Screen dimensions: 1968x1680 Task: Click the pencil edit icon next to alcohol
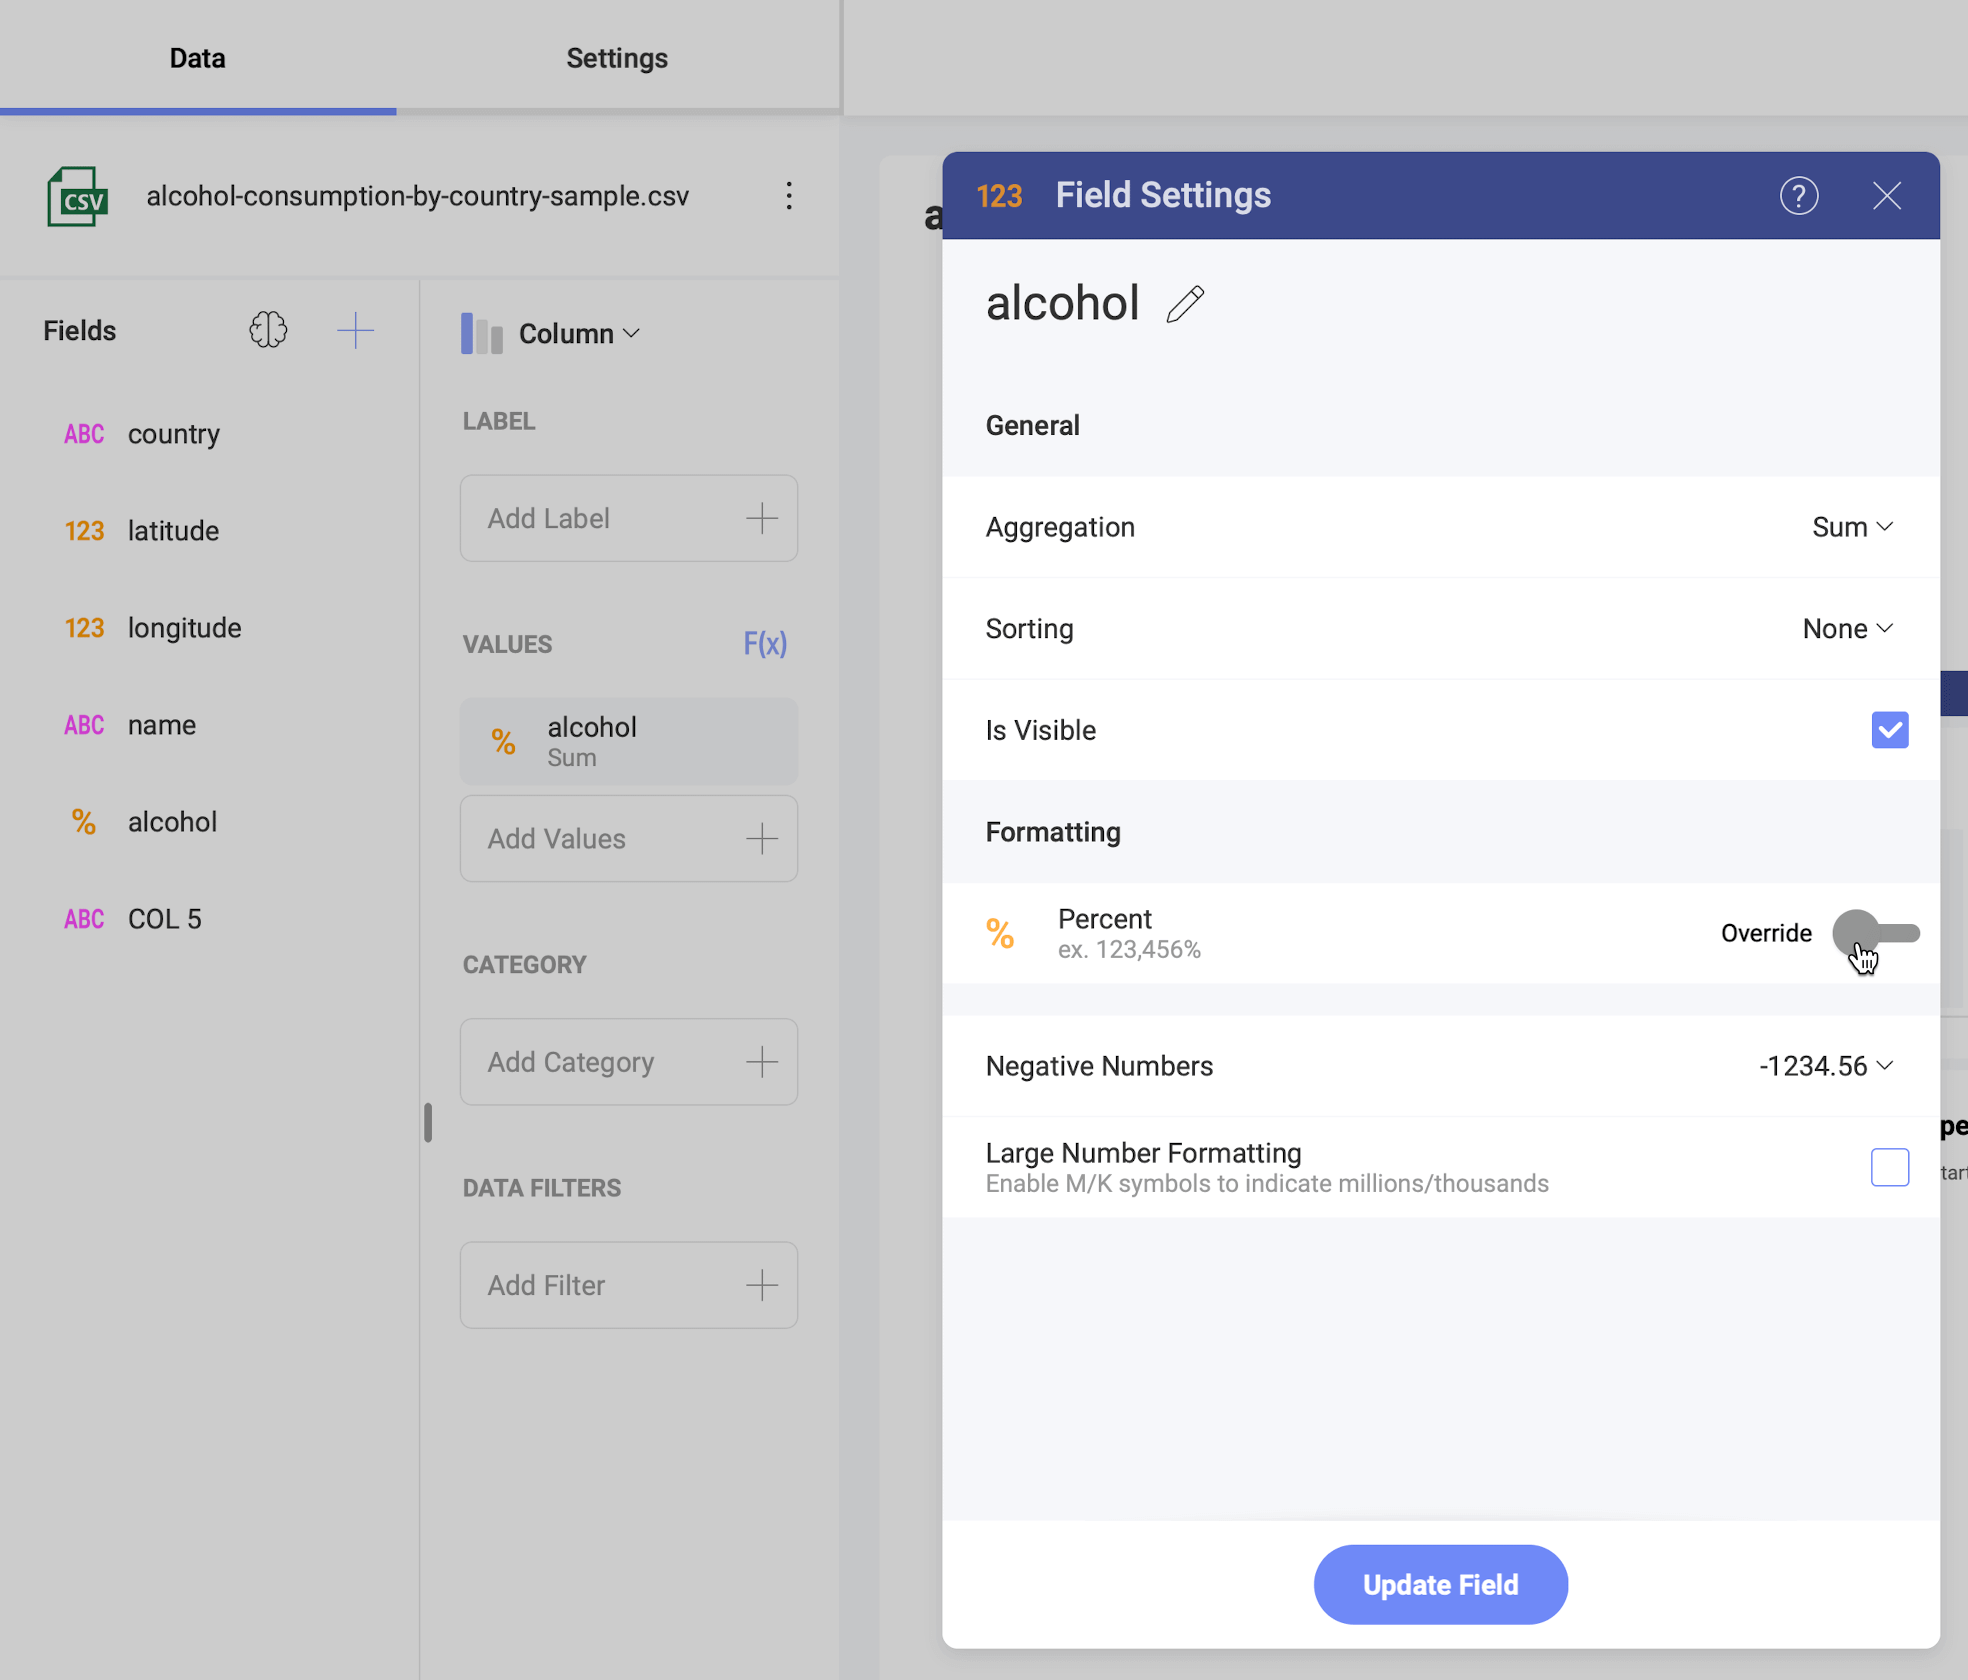pyautogui.click(x=1186, y=303)
